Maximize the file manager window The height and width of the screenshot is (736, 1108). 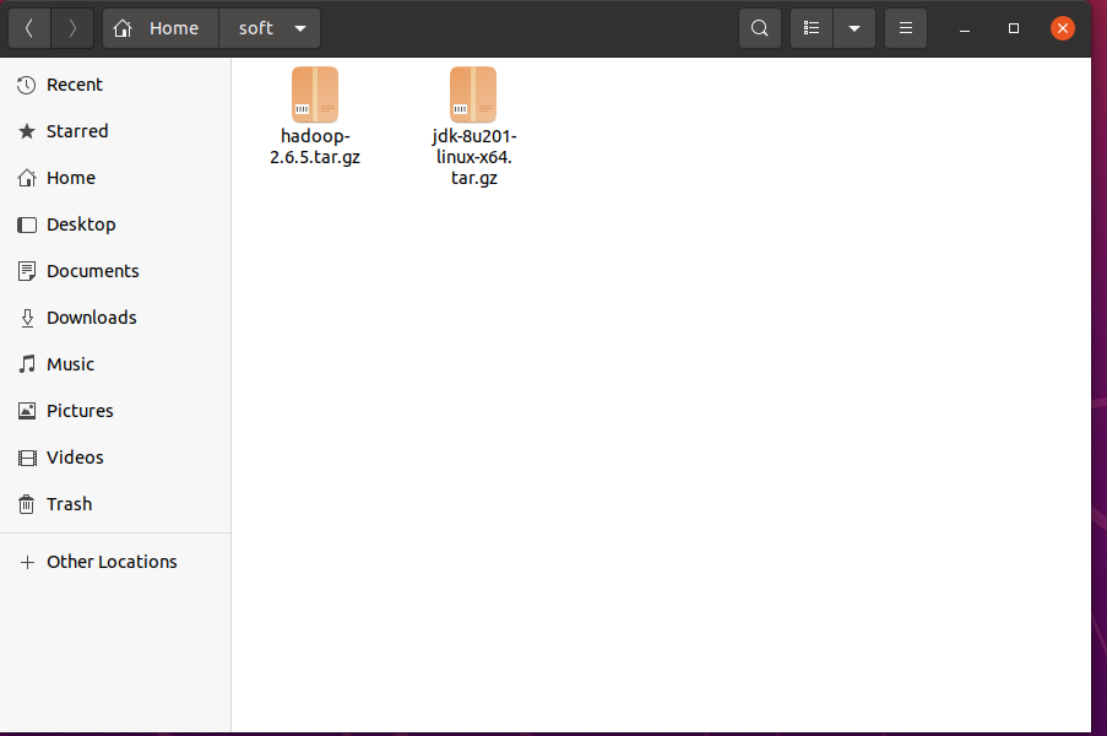(1013, 28)
